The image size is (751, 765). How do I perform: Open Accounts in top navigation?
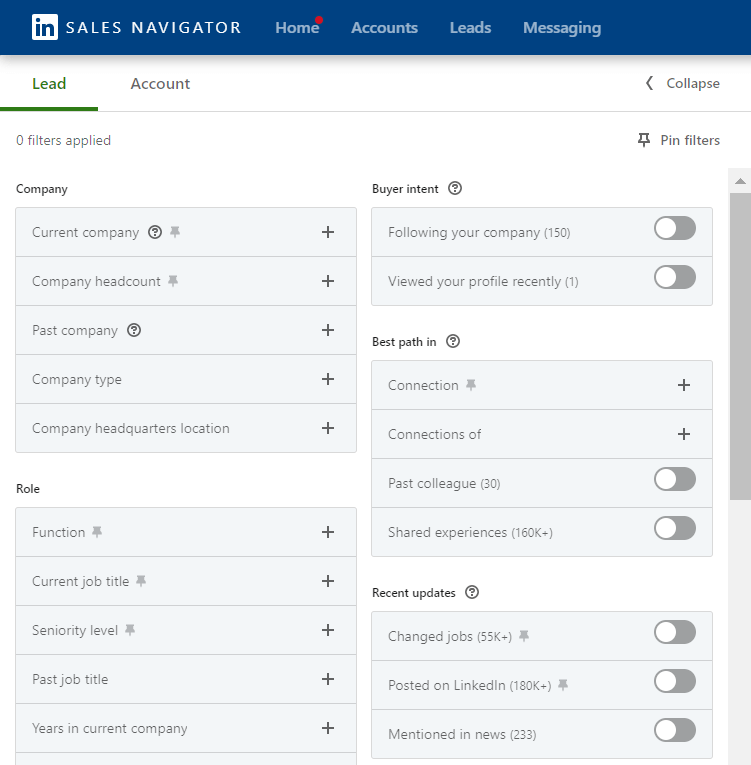click(385, 28)
